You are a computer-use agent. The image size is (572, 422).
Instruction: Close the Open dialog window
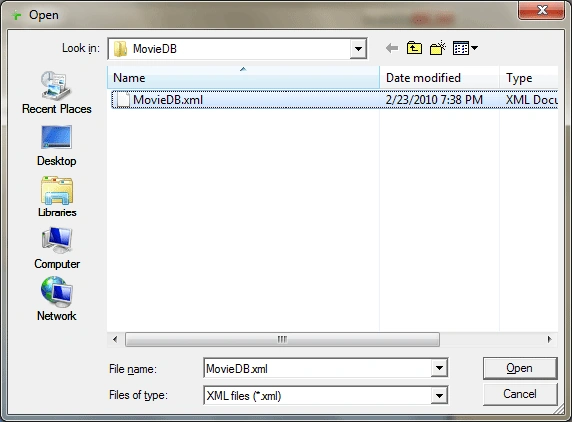[542, 10]
